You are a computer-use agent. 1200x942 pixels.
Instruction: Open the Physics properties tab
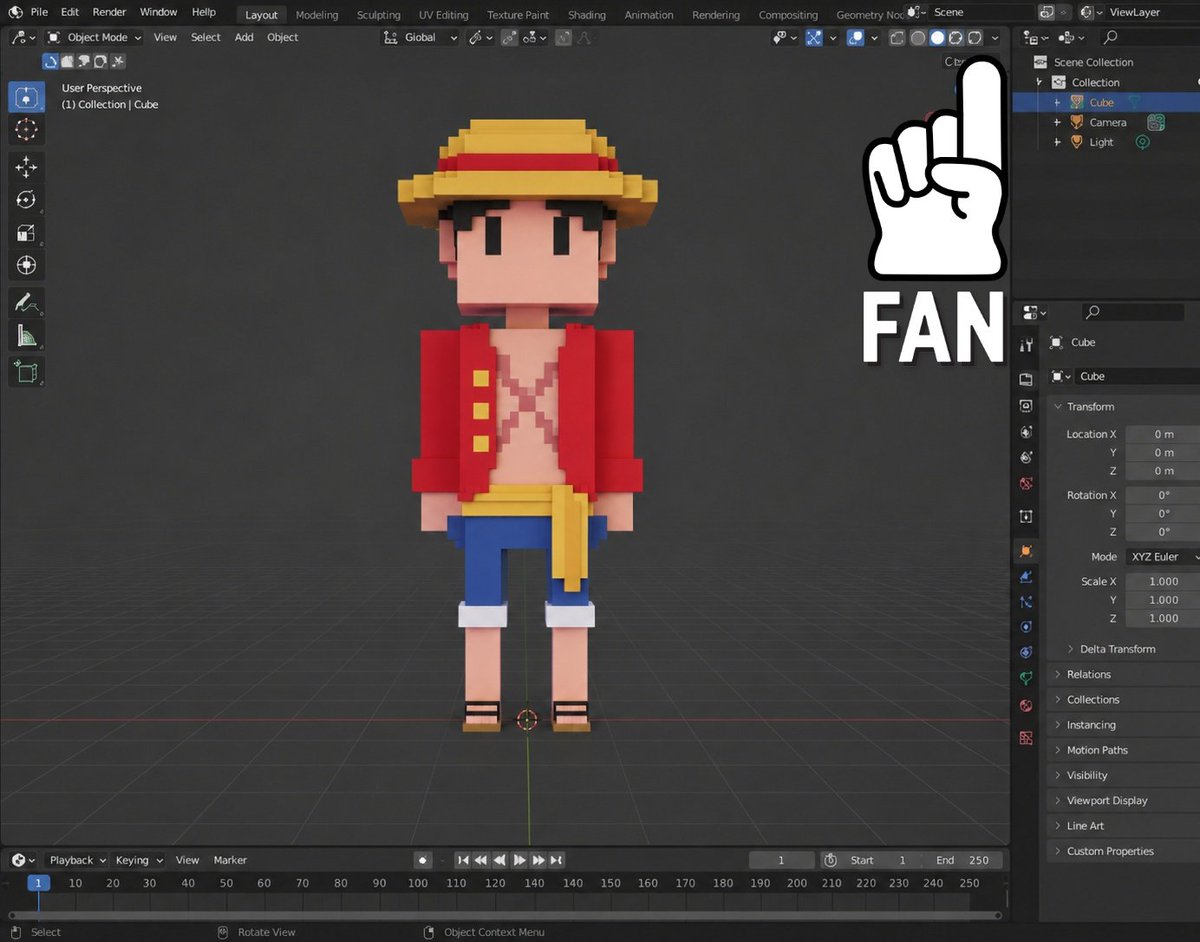(1026, 627)
